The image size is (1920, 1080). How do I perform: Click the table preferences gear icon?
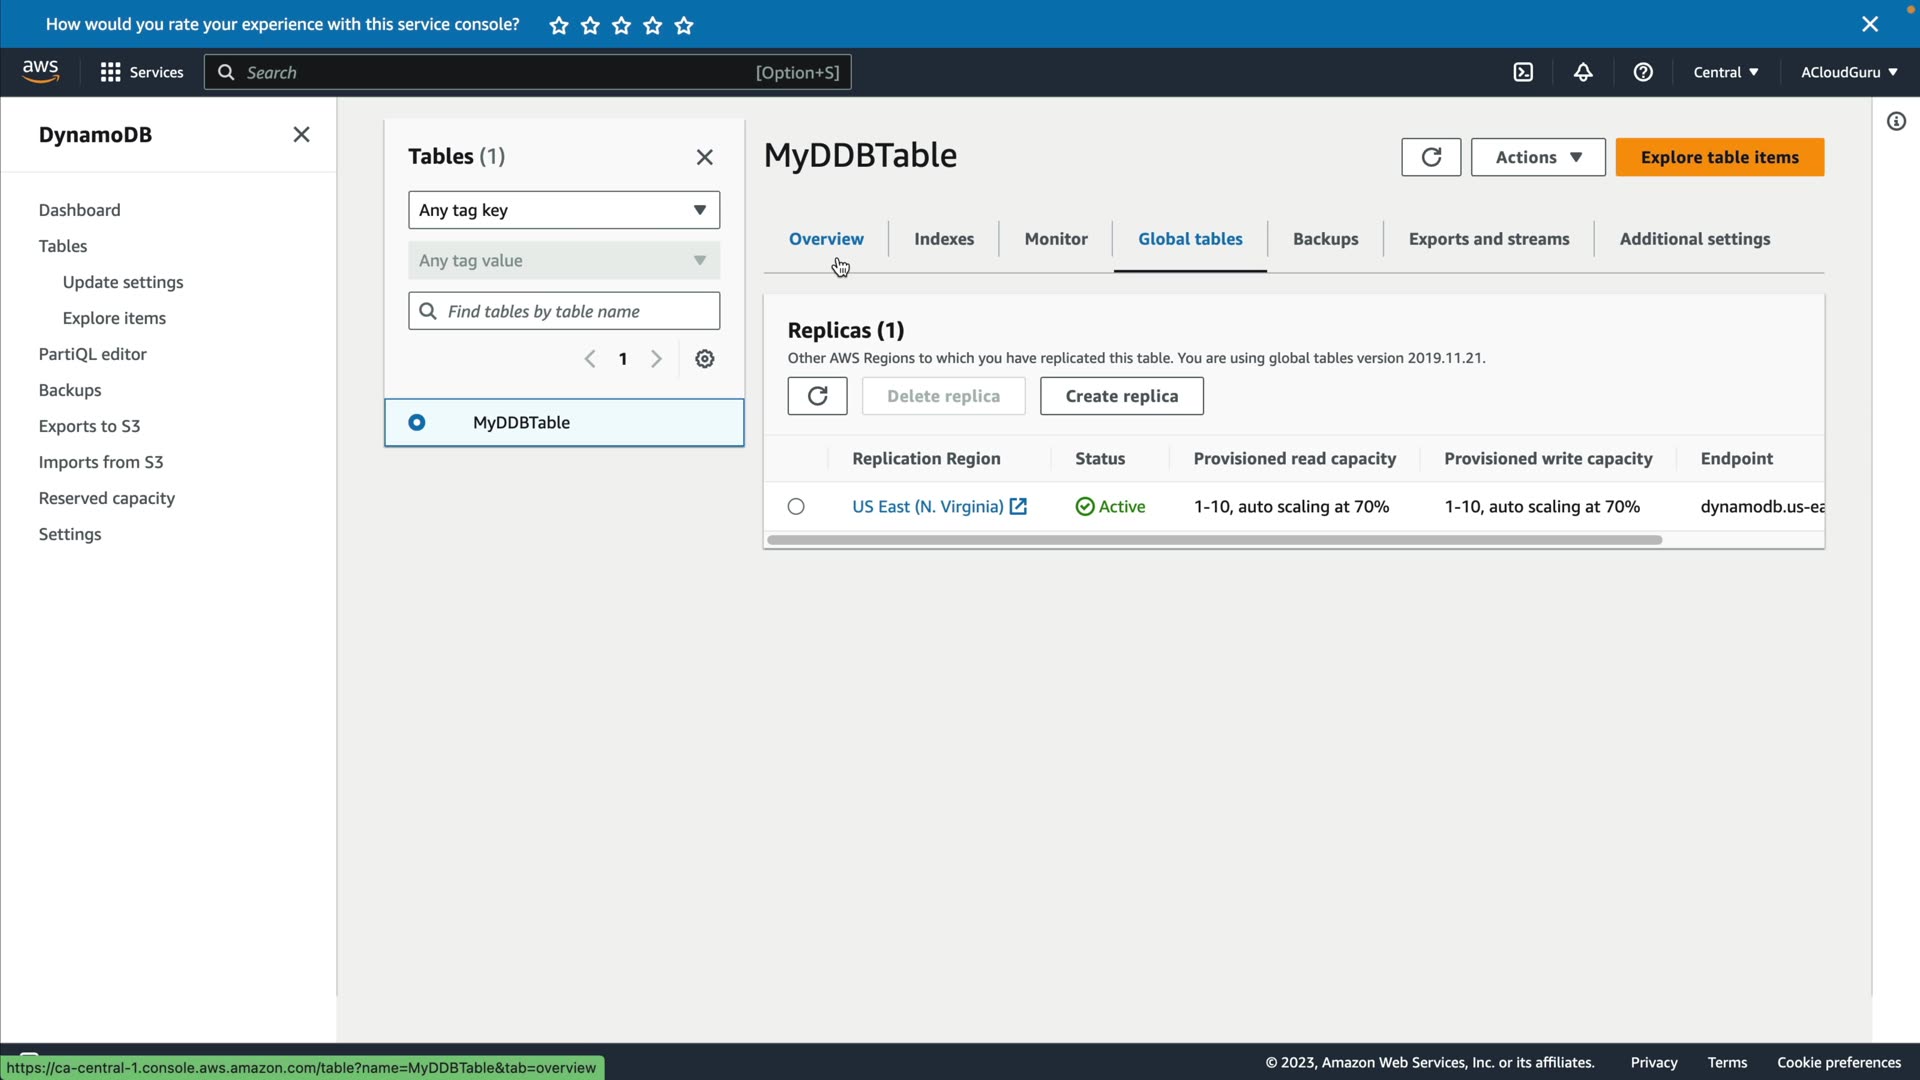point(705,359)
